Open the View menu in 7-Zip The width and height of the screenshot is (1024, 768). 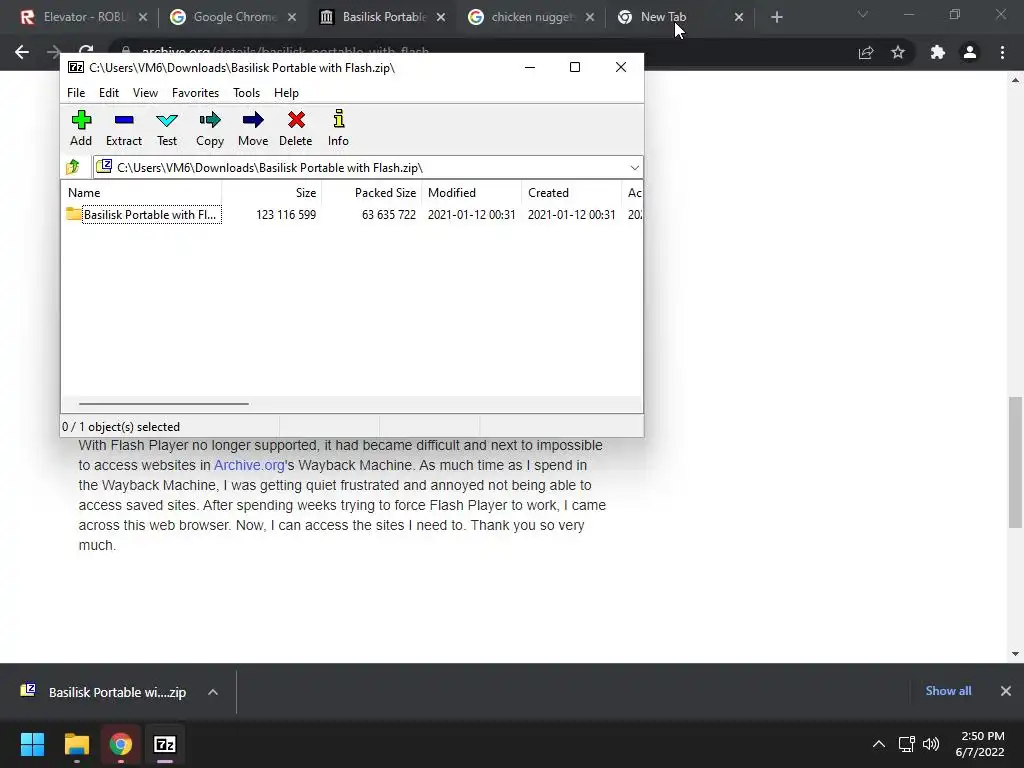pyautogui.click(x=145, y=93)
